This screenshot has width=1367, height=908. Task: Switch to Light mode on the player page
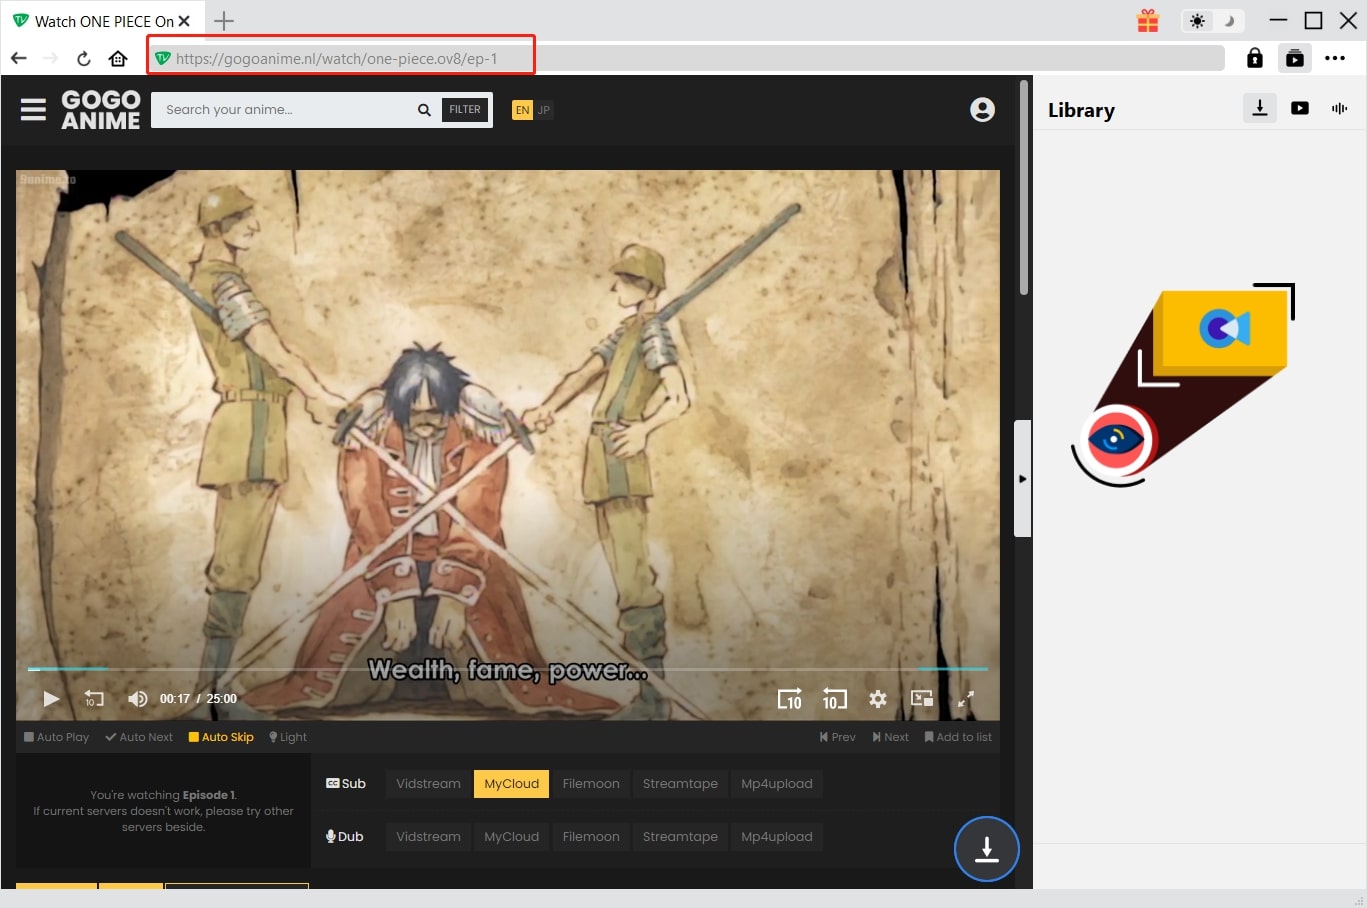click(287, 737)
